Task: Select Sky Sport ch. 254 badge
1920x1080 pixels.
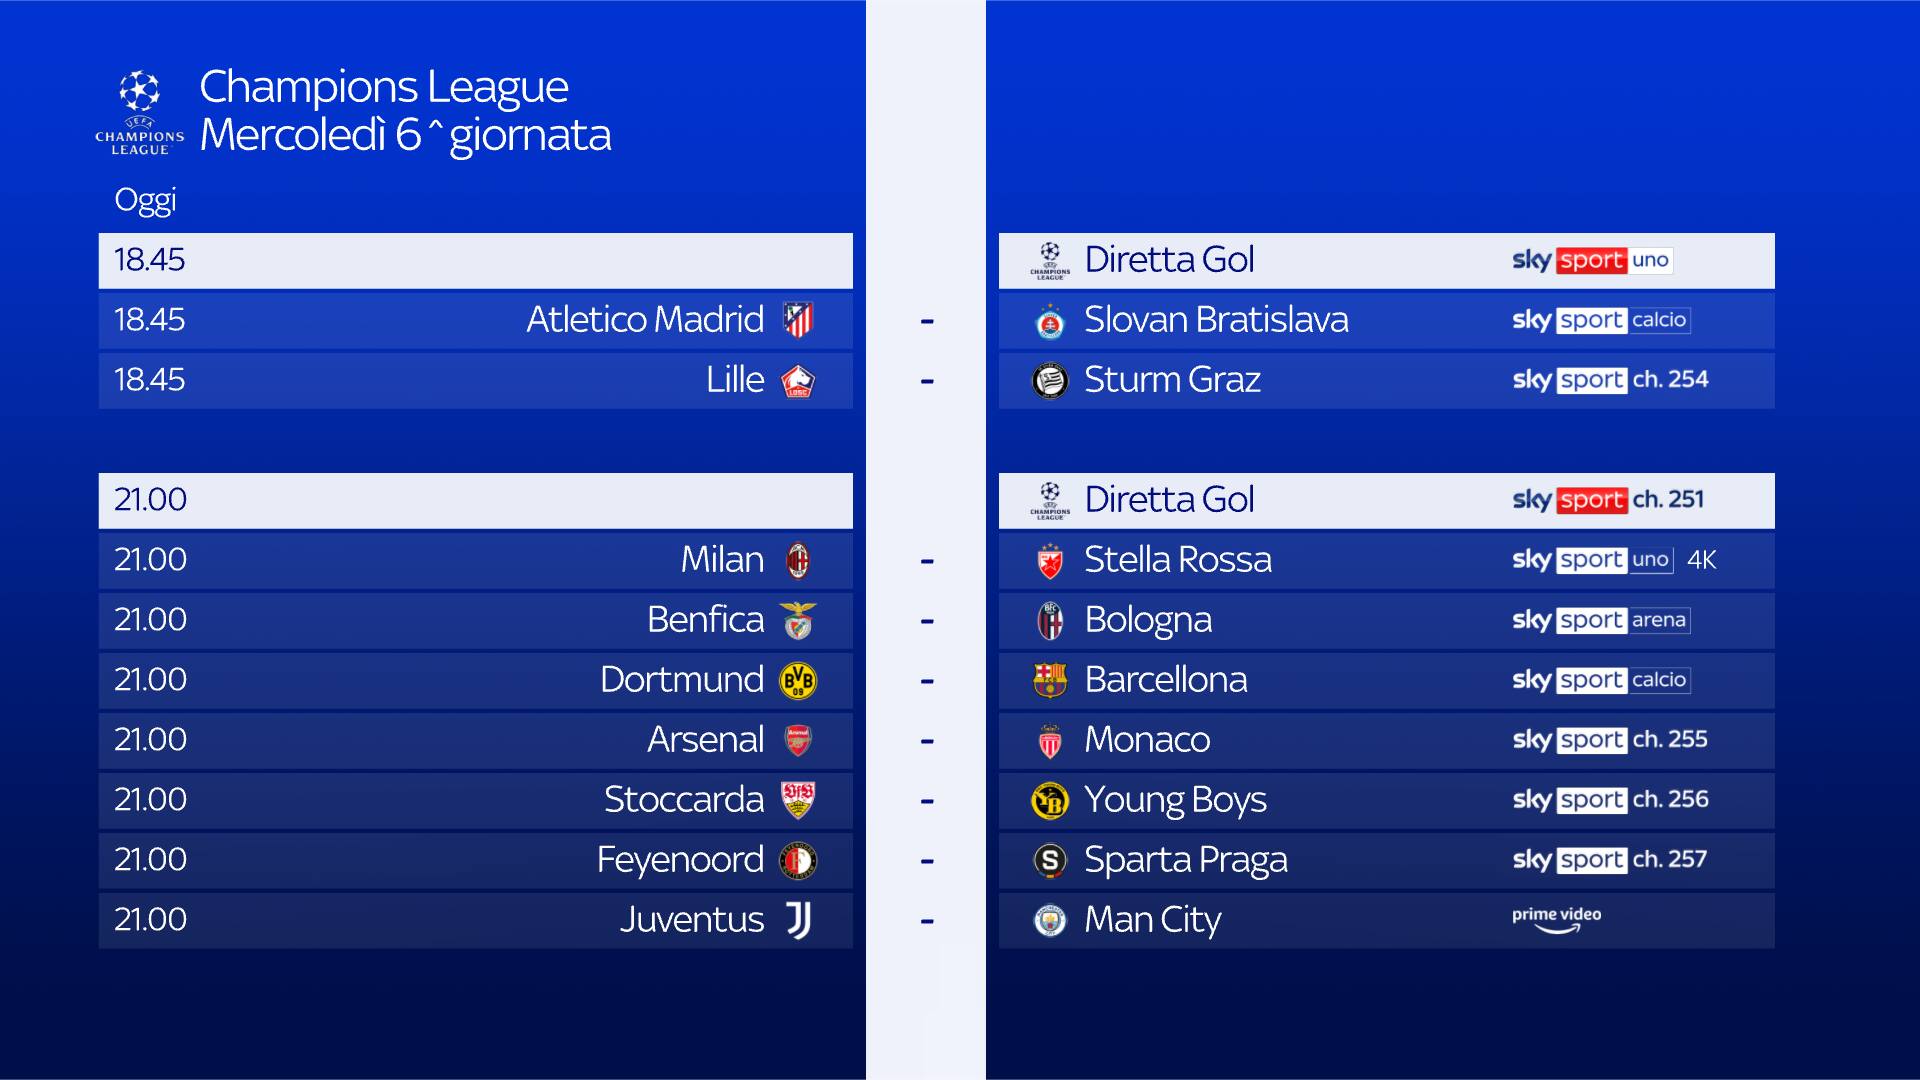Action: point(1610,380)
